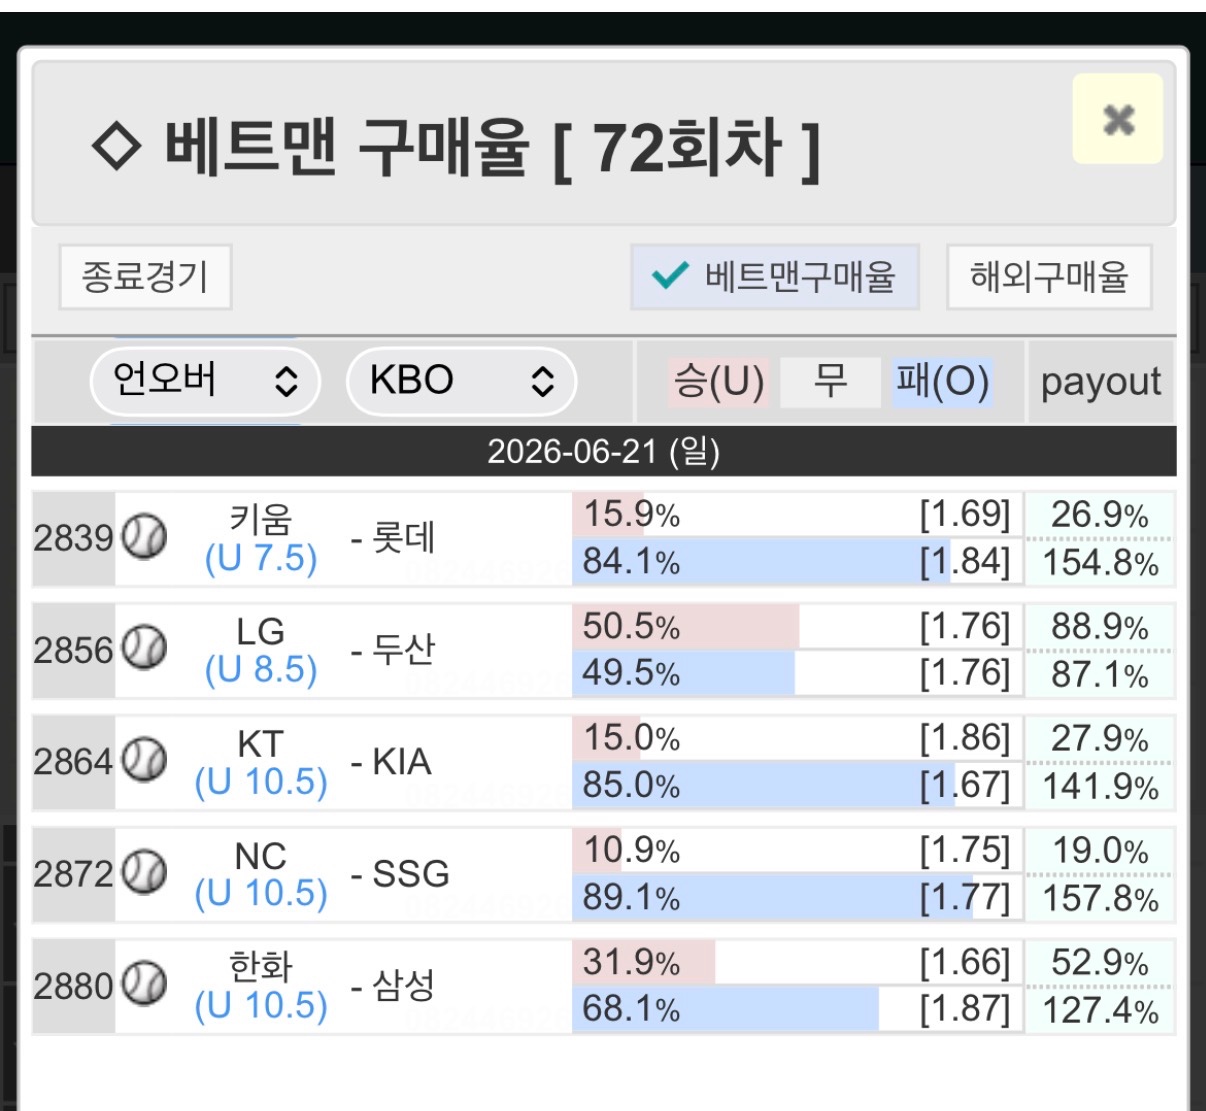Click the 한화 team name
Viewport: 1206px width, 1111px height.
[x=260, y=967]
